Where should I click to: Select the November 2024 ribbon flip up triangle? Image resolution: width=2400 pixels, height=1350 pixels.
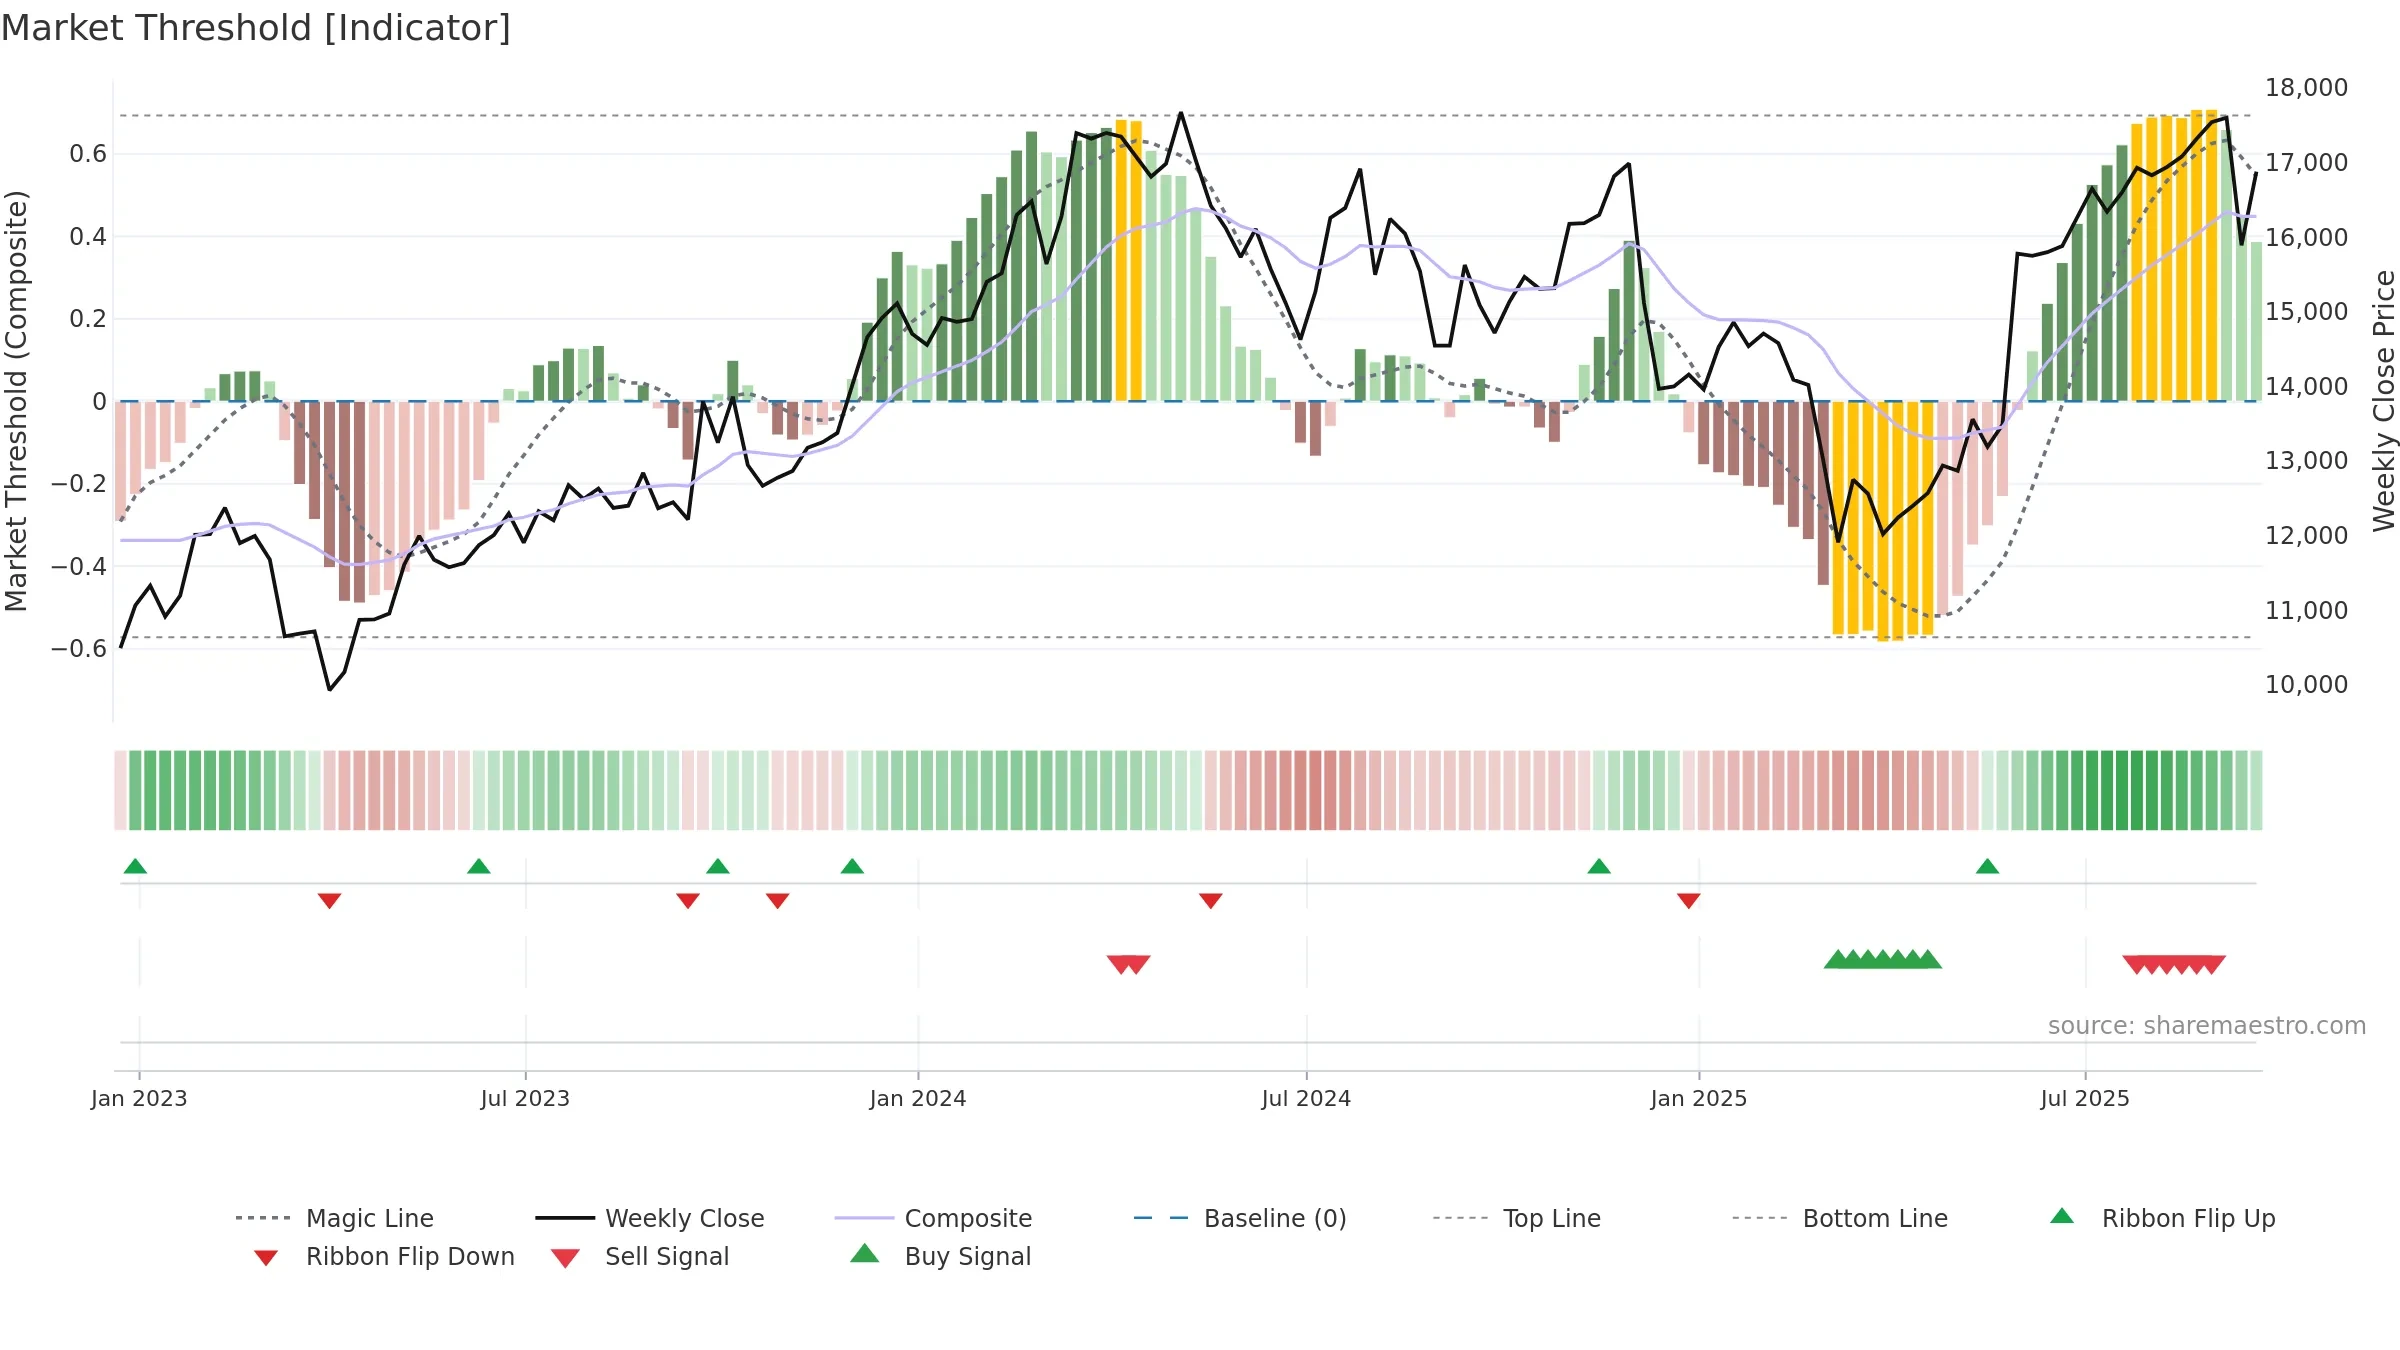pyautogui.click(x=1599, y=866)
